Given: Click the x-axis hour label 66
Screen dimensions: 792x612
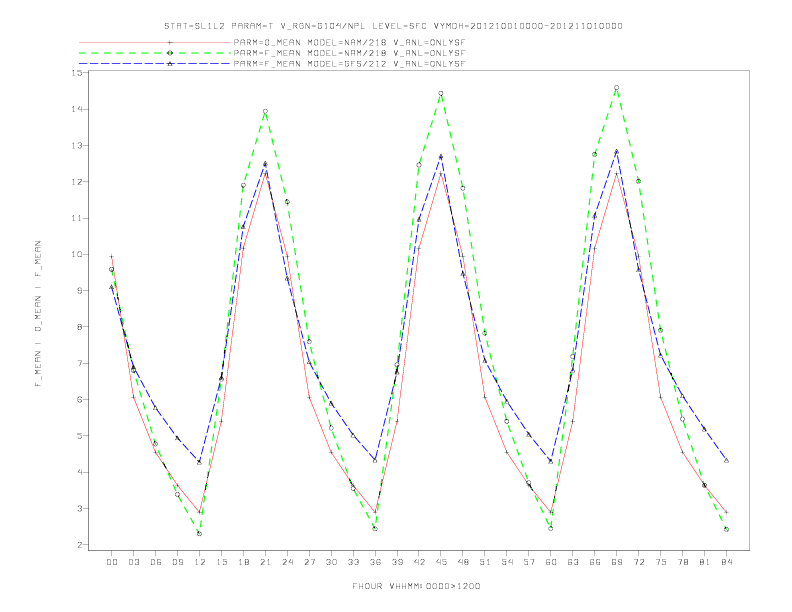Looking at the screenshot, I should pyautogui.click(x=595, y=562).
